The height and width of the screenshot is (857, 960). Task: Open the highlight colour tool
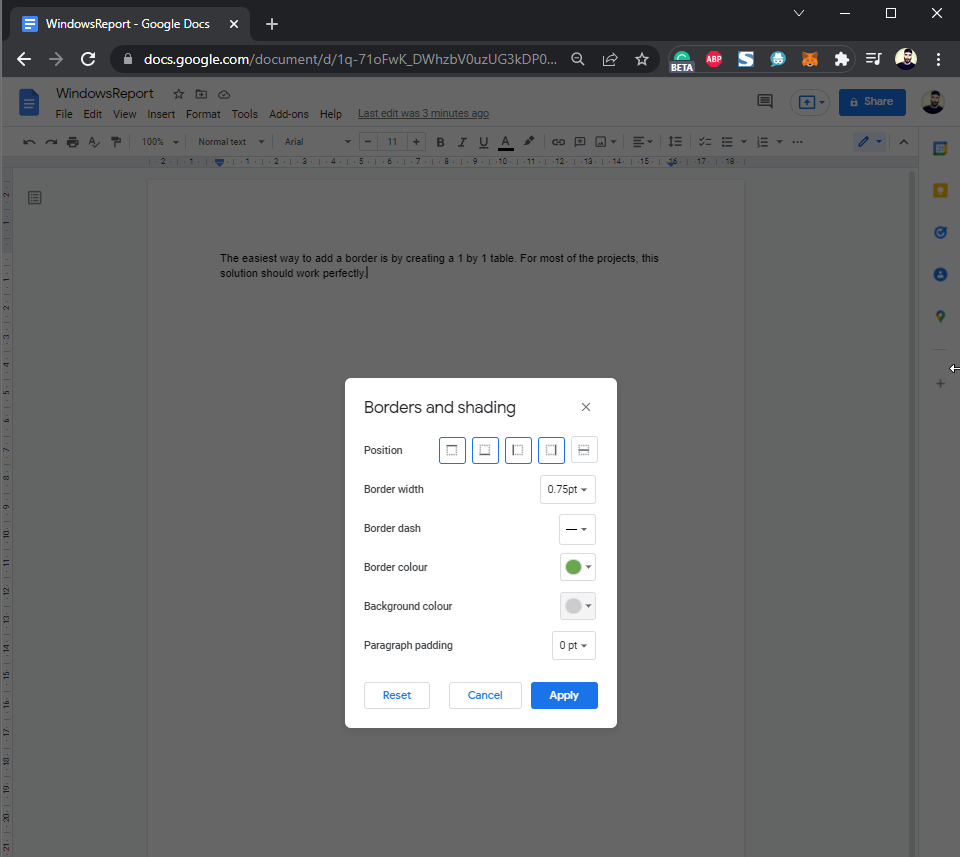tap(529, 142)
